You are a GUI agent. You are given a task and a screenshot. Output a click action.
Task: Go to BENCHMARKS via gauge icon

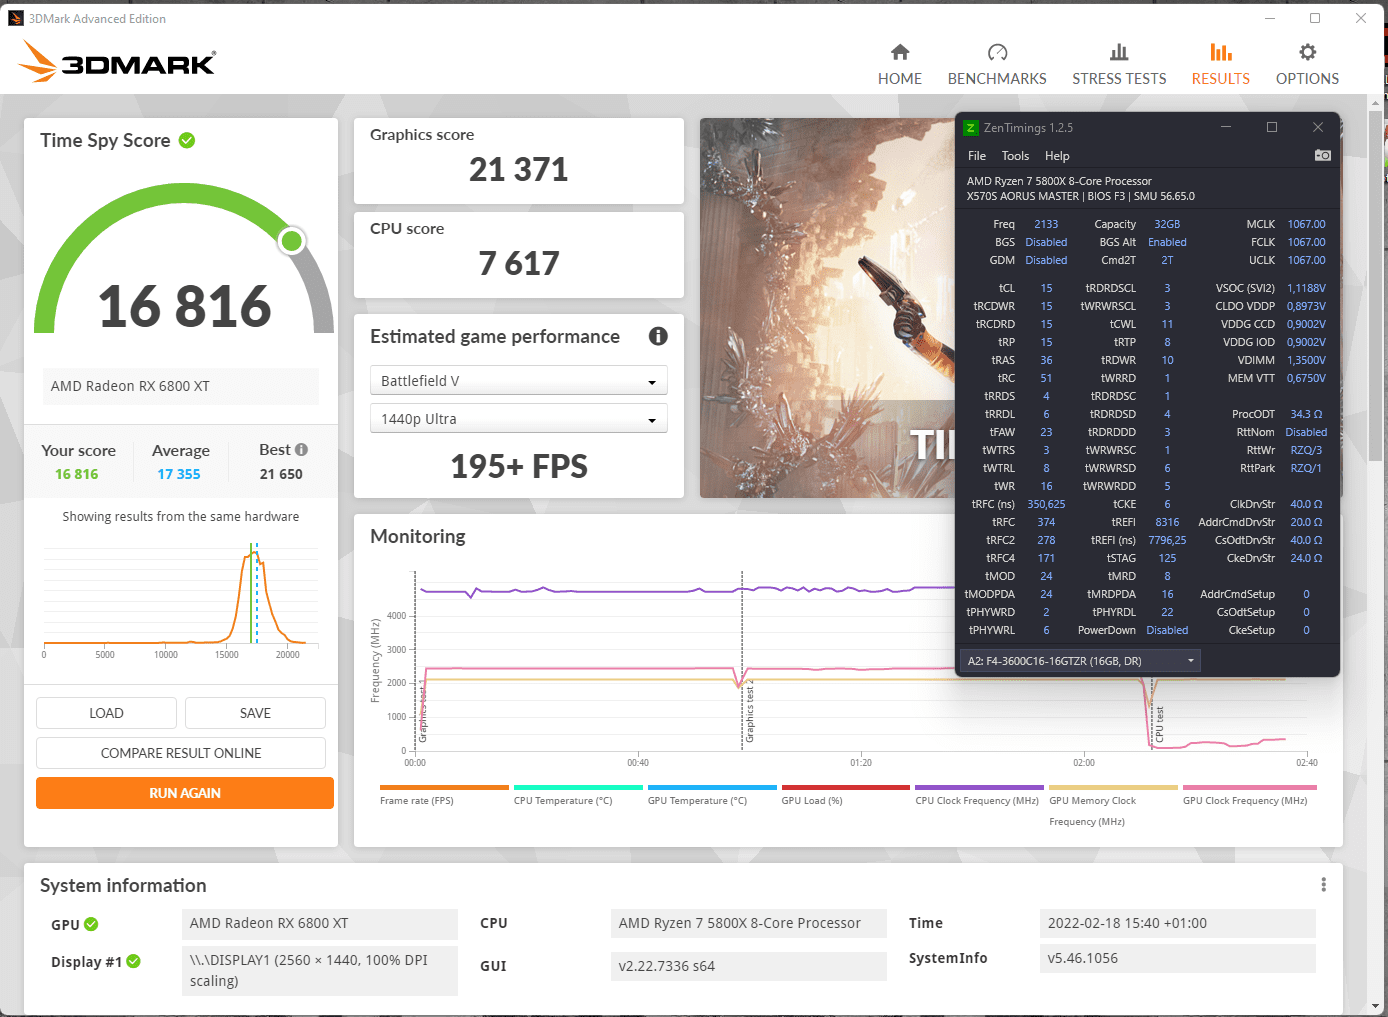click(997, 52)
